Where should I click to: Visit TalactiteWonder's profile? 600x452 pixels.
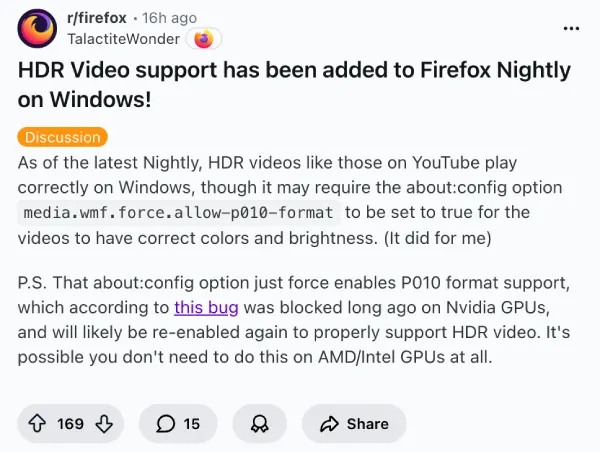123,39
